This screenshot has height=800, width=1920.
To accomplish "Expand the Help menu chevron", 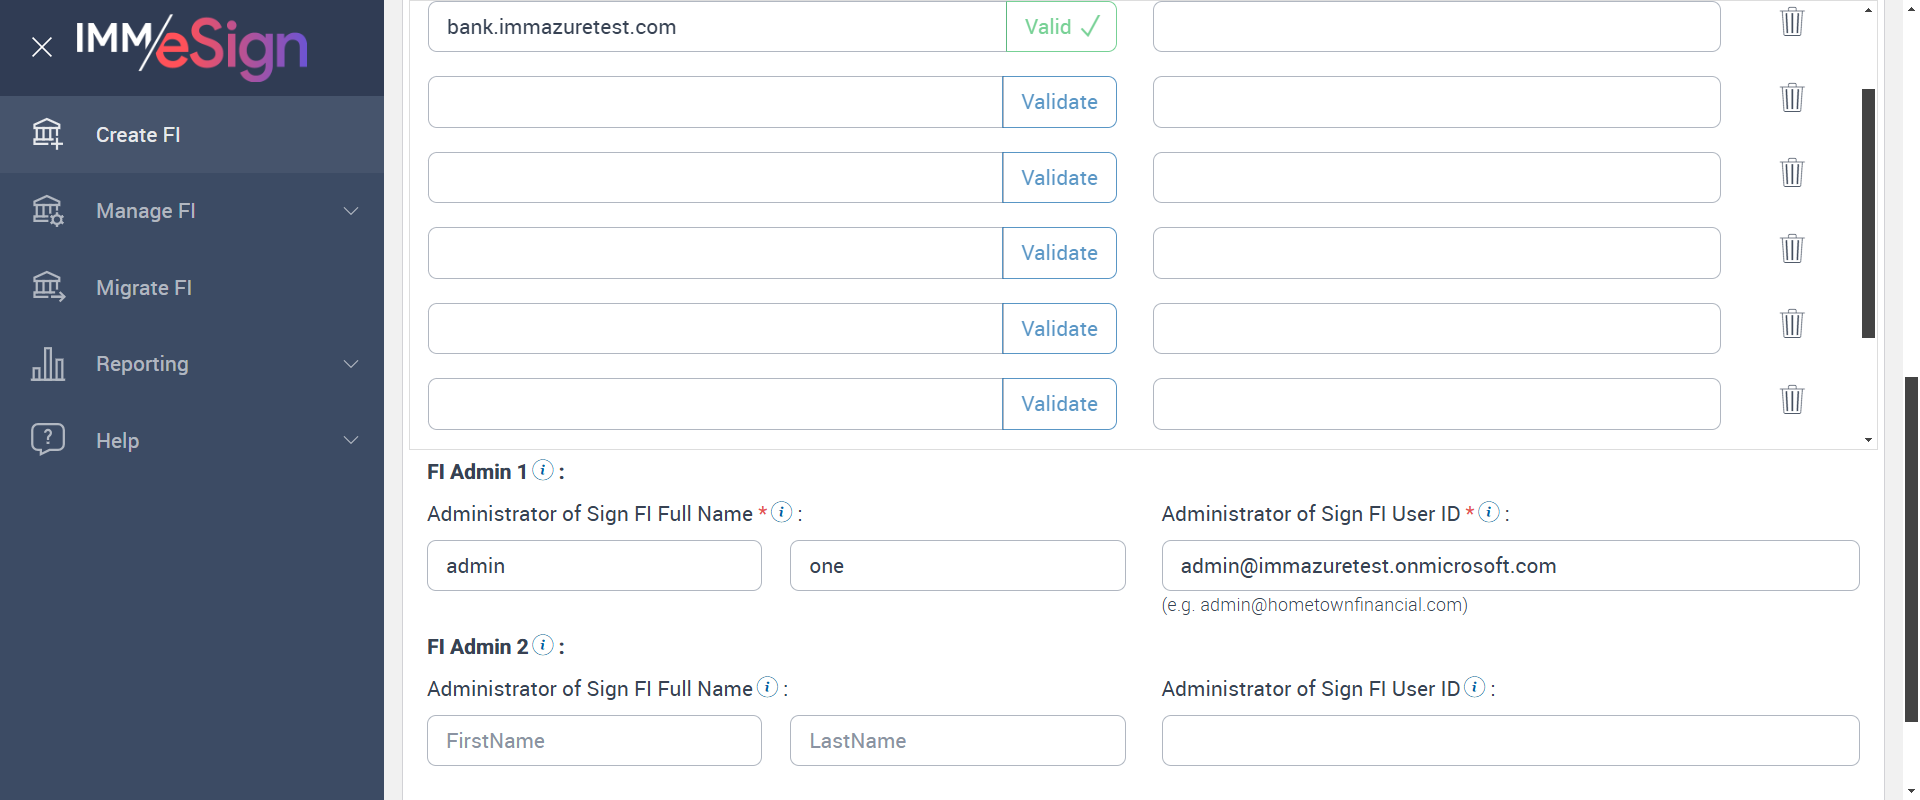I will tap(351, 440).
